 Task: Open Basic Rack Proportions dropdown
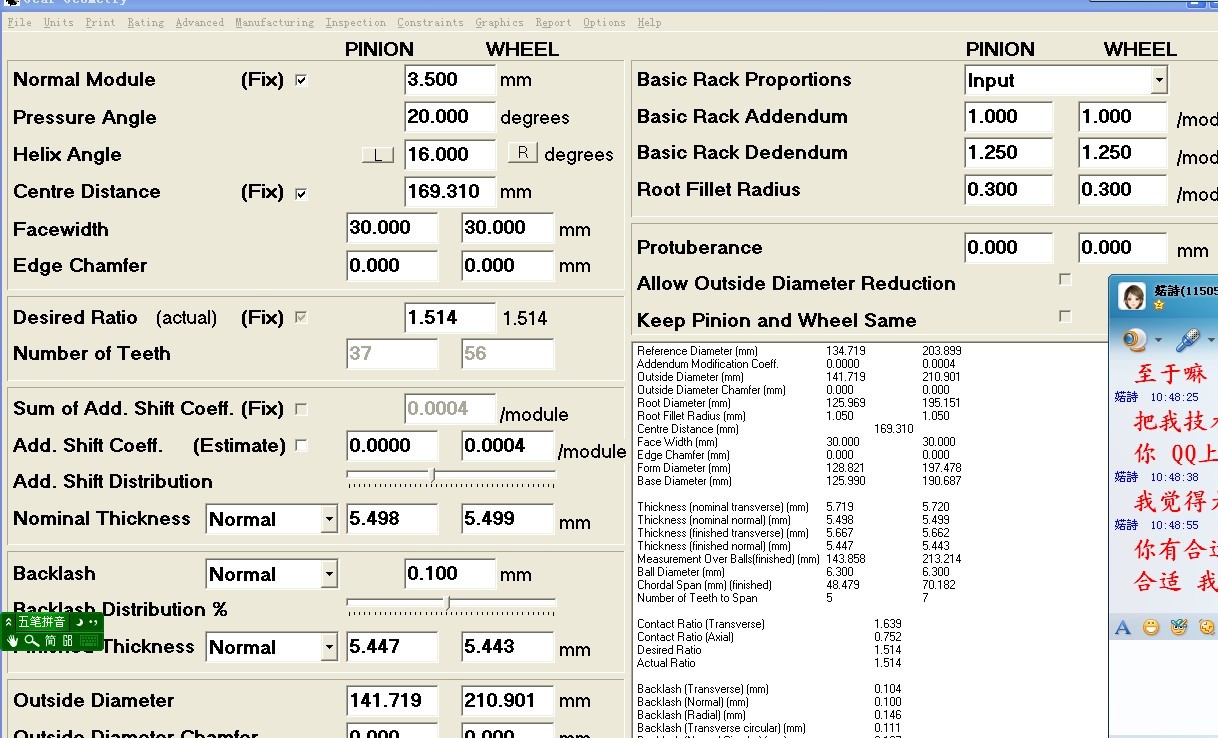[x=1158, y=80]
